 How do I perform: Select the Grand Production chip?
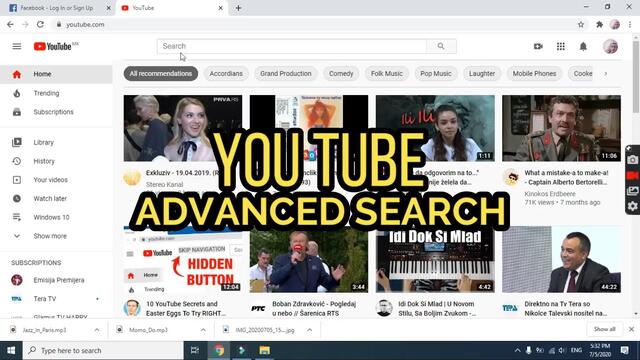(286, 73)
